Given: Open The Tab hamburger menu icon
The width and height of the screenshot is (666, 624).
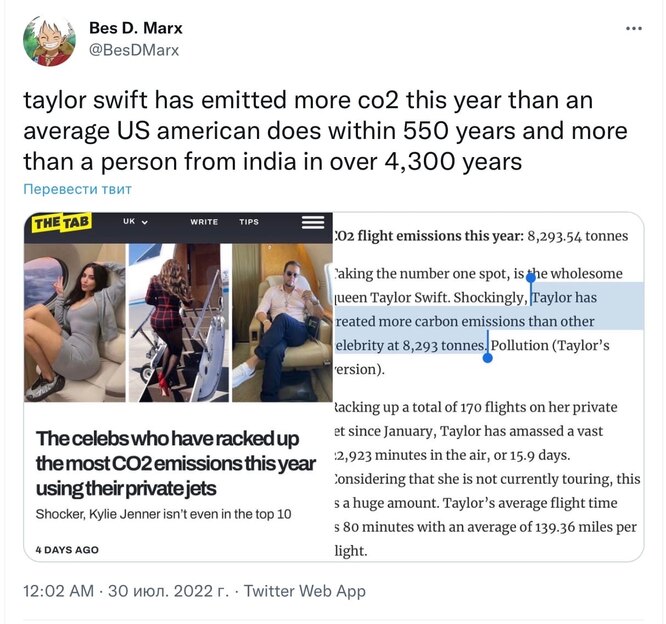Looking at the screenshot, I should pyautogui.click(x=313, y=222).
